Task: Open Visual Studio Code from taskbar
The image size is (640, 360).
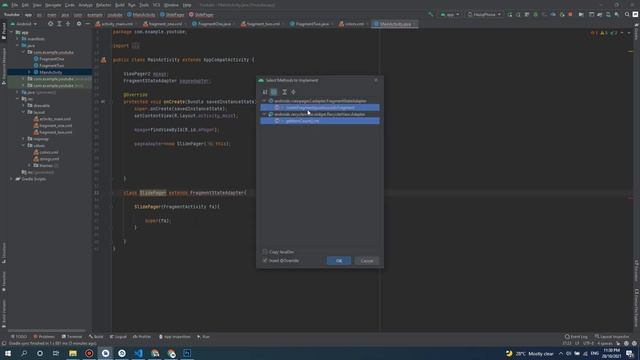Action: 138,353
